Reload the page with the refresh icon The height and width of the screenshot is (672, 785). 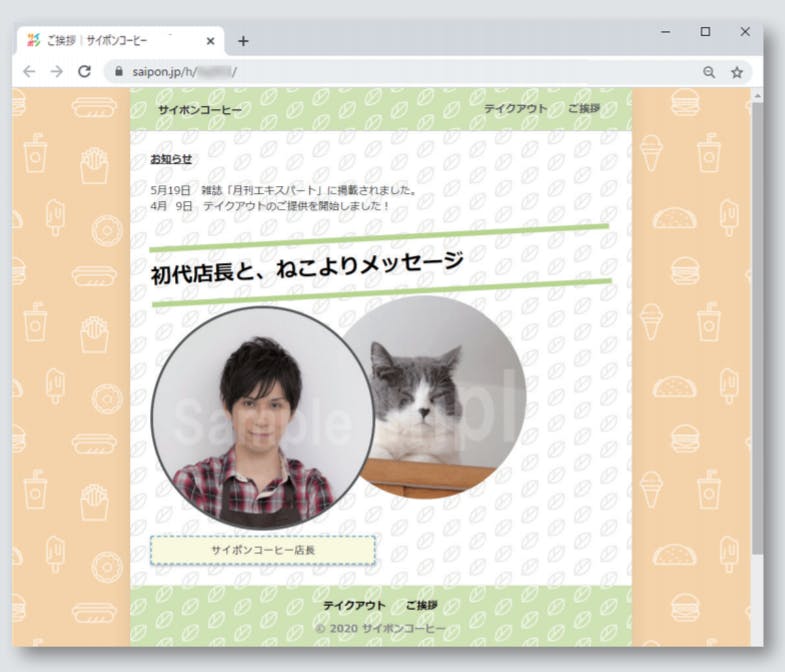pyautogui.click(x=84, y=71)
